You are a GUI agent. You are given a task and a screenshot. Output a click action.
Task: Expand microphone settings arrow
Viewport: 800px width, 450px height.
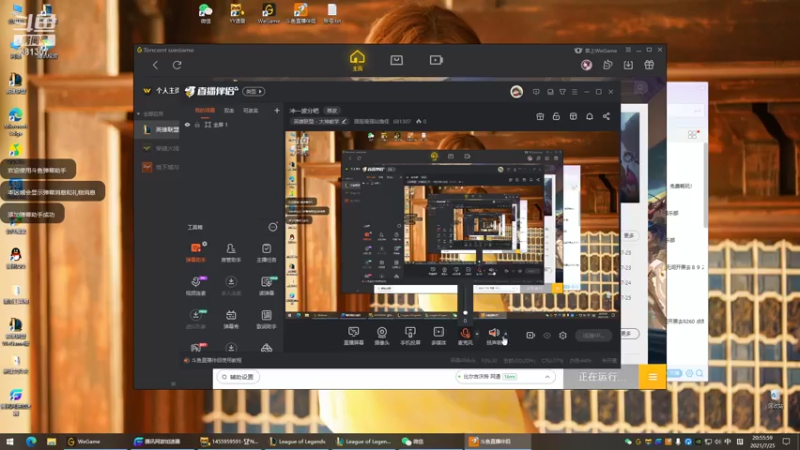pos(477,334)
